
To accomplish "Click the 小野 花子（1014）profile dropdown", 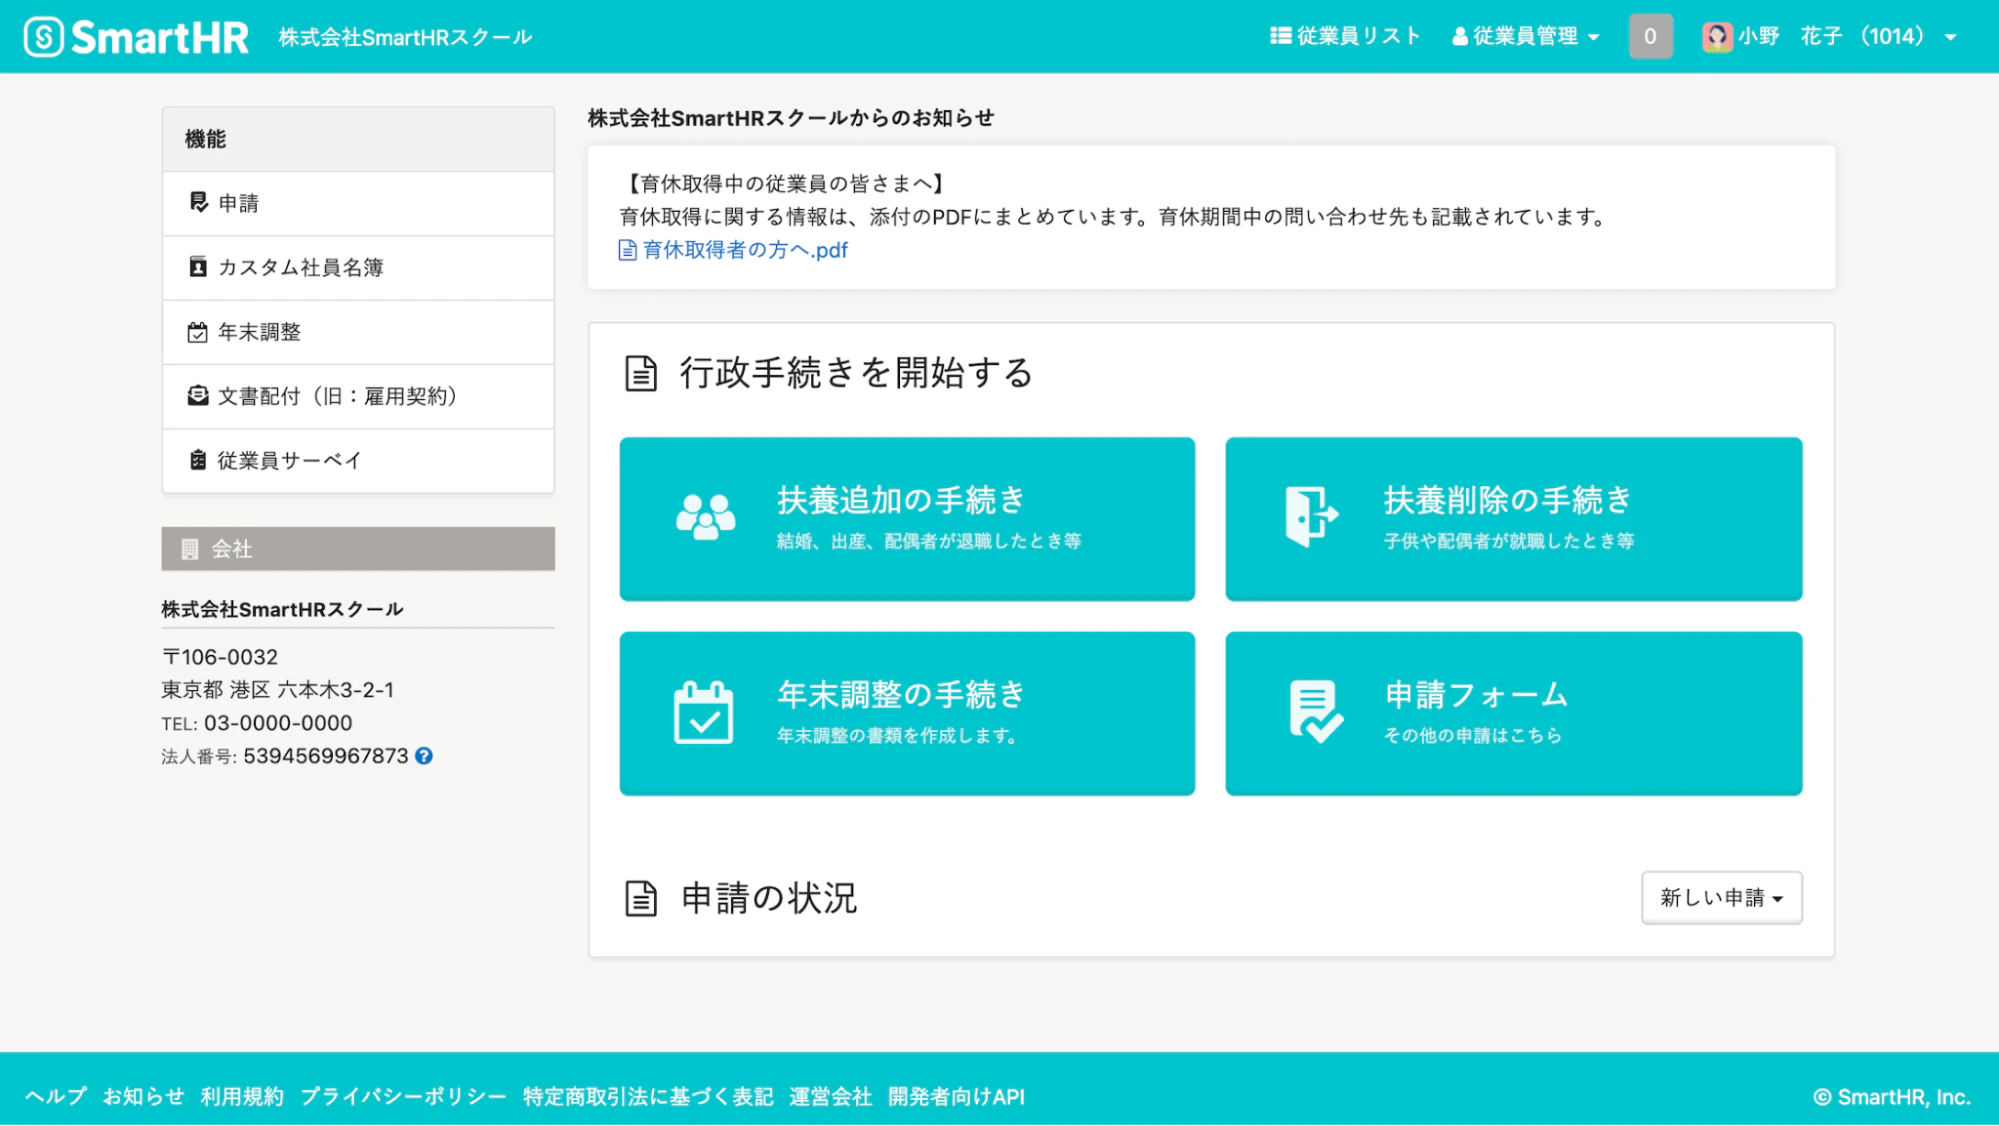I will 1838,37.
